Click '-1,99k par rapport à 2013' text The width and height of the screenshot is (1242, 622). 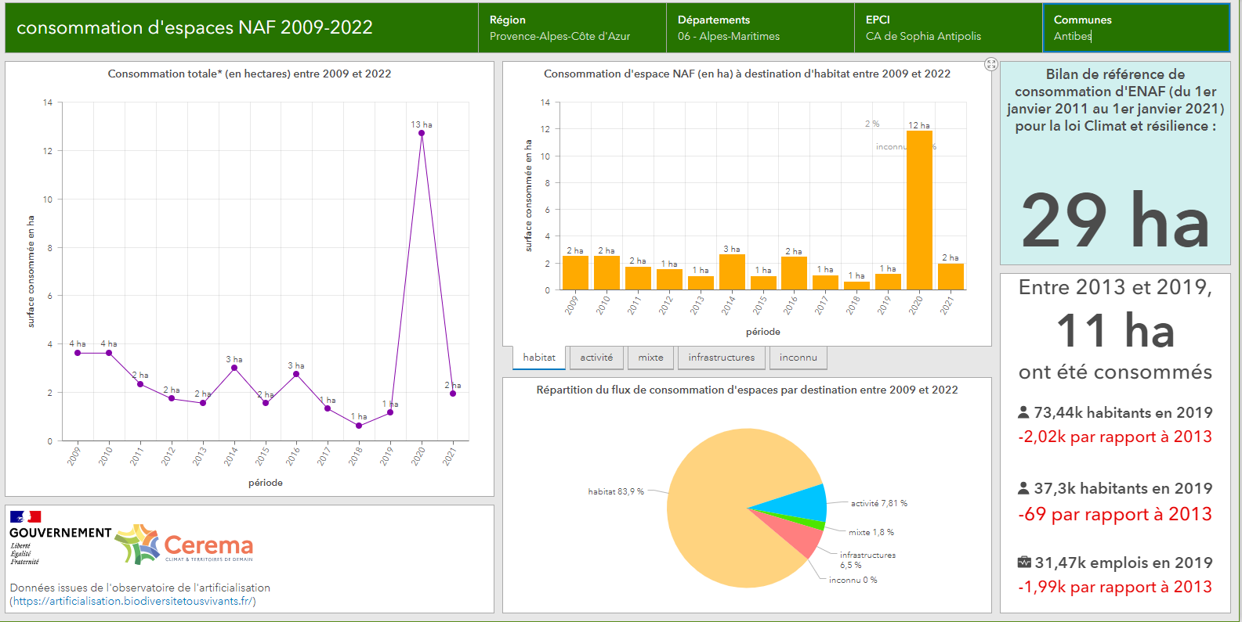(x=1115, y=587)
